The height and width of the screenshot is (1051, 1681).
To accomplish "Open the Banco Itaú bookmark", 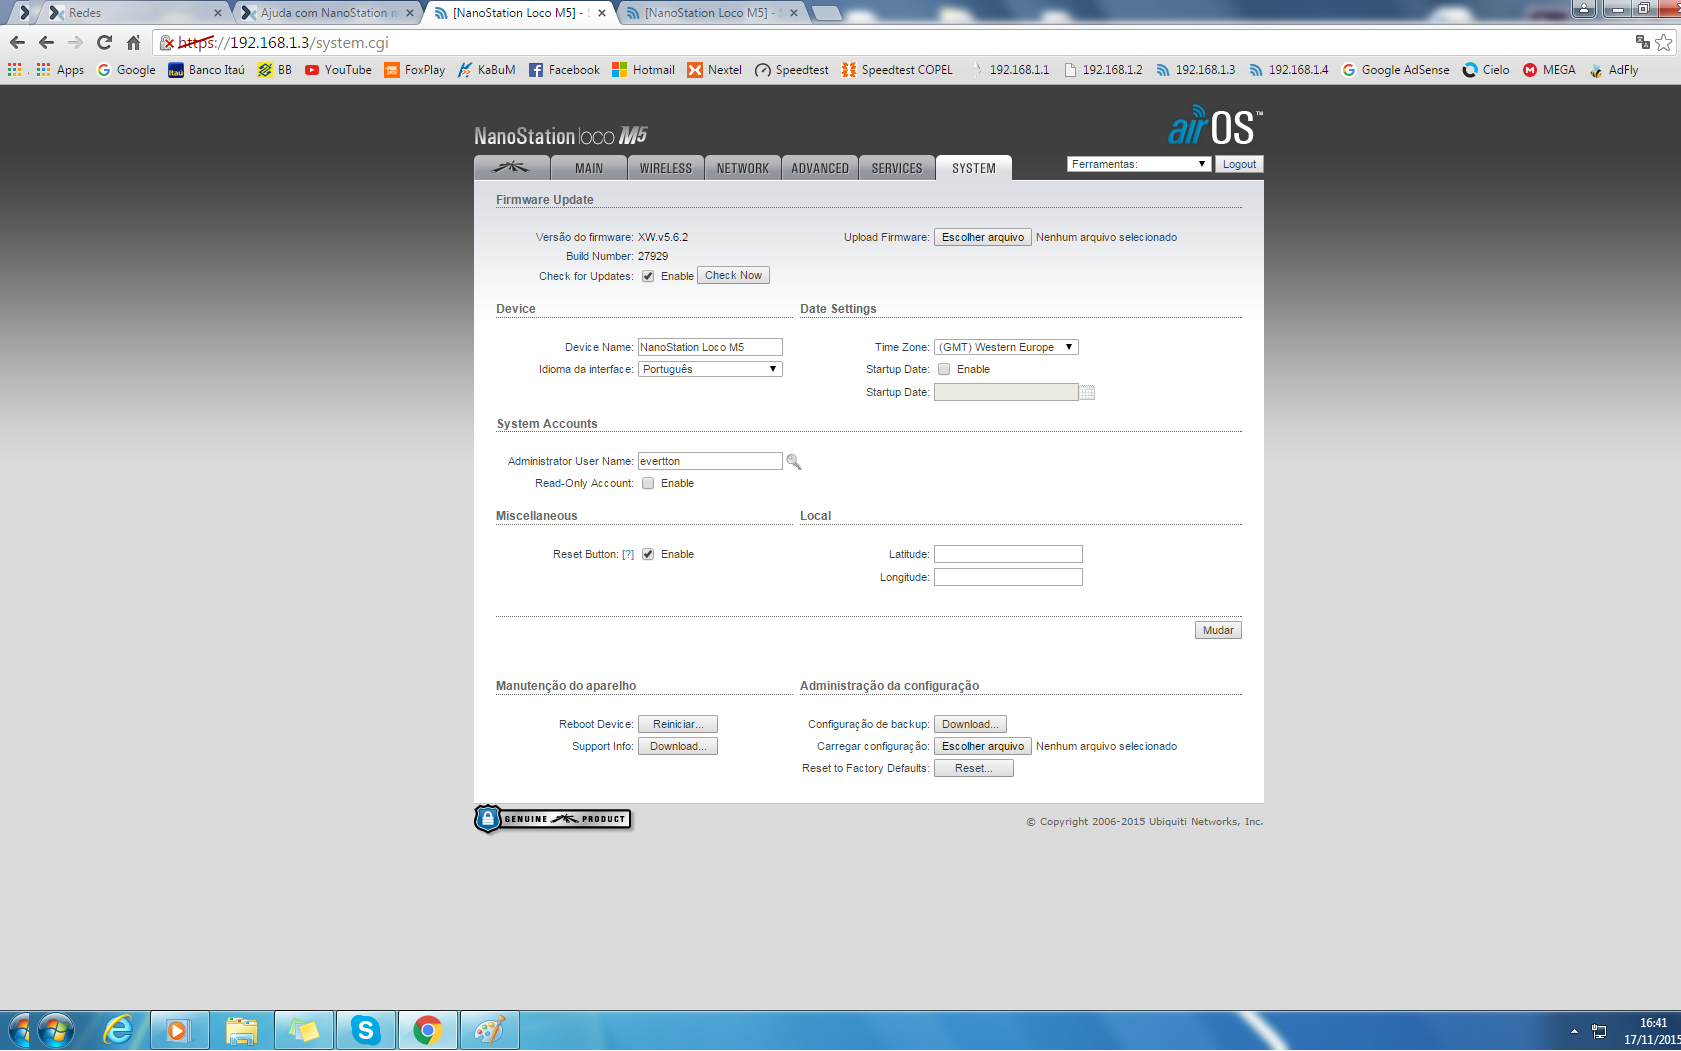I will 206,70.
